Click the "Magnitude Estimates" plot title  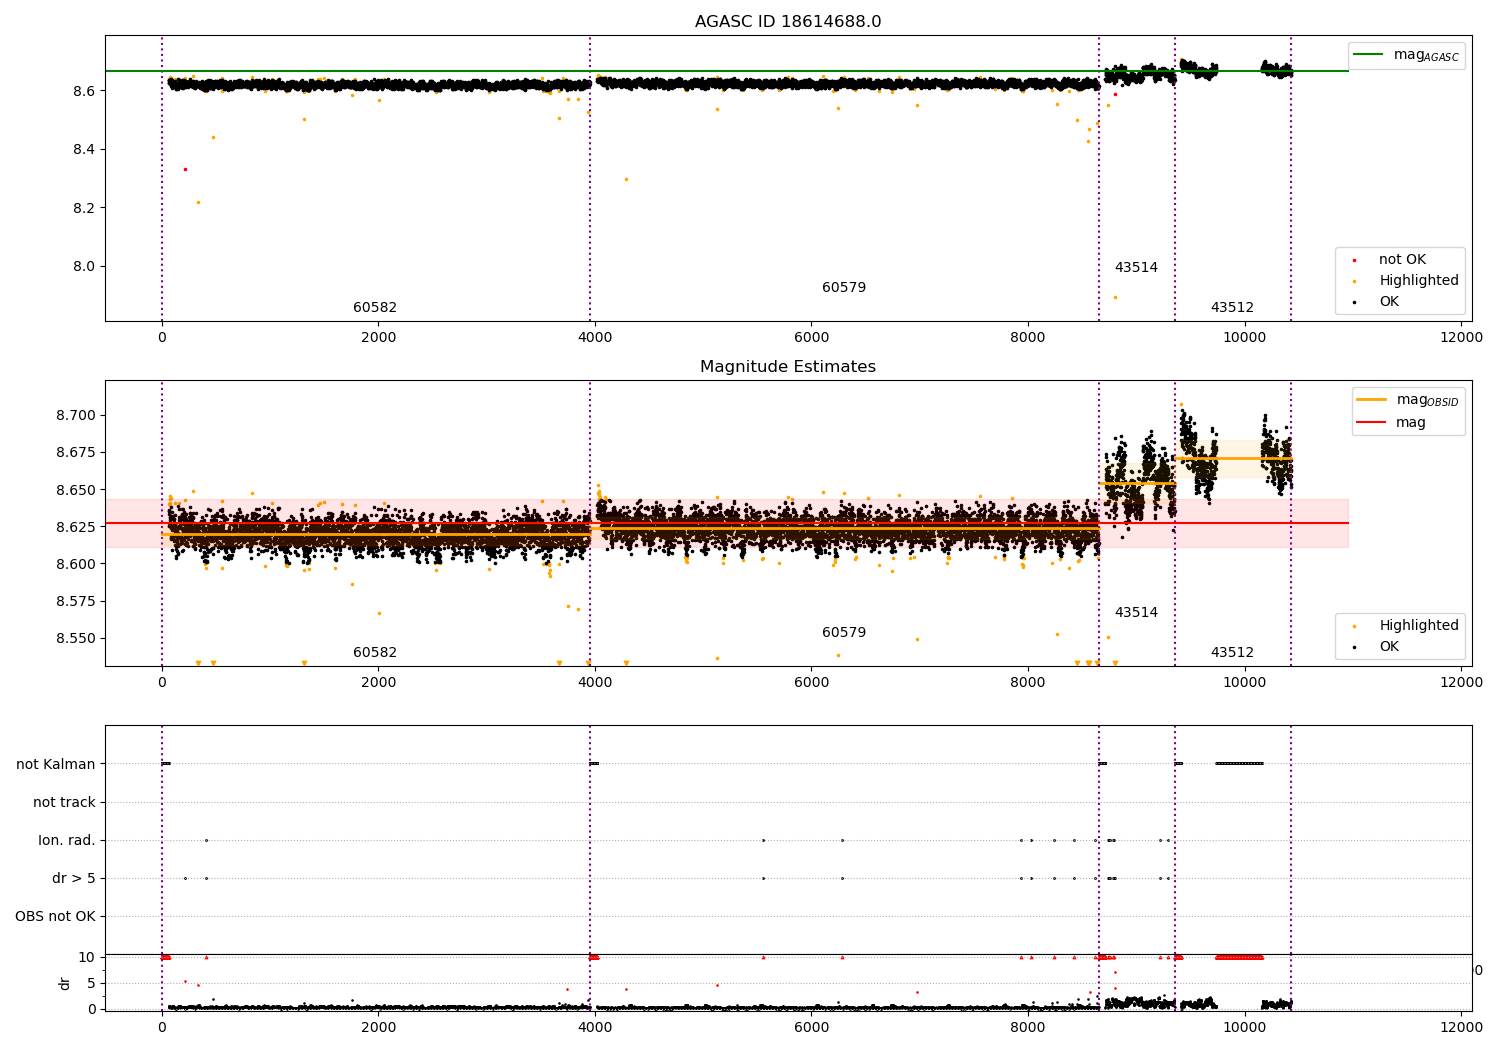tap(788, 367)
